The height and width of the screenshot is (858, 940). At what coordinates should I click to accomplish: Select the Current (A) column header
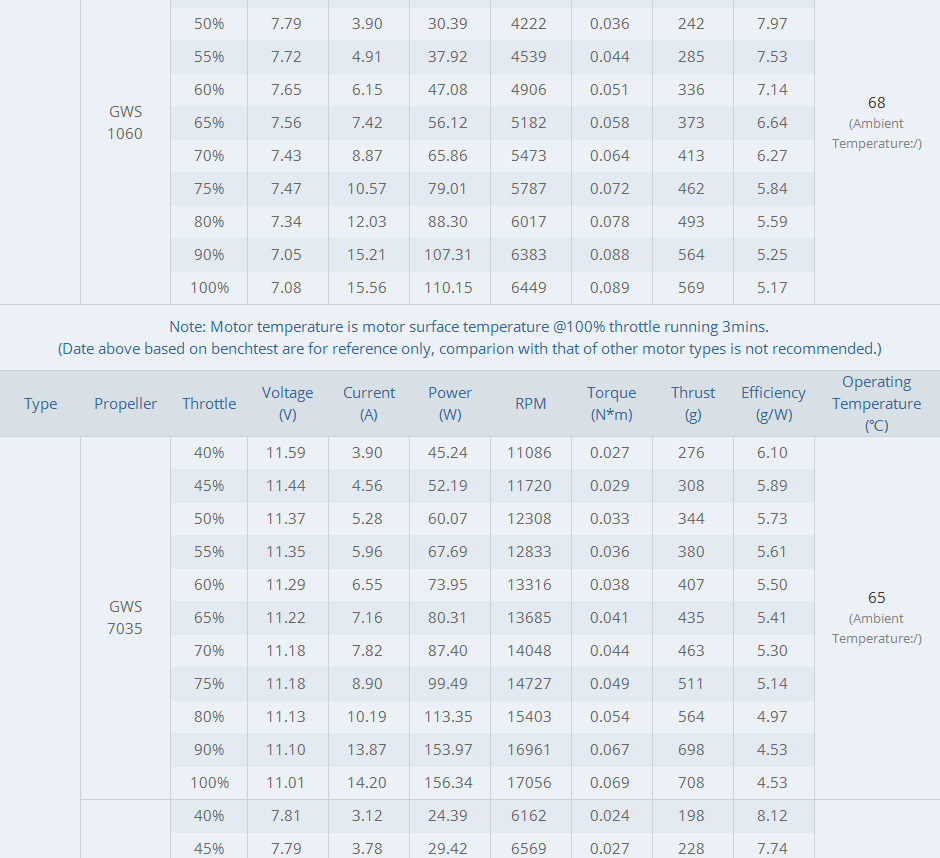pyautogui.click(x=368, y=403)
